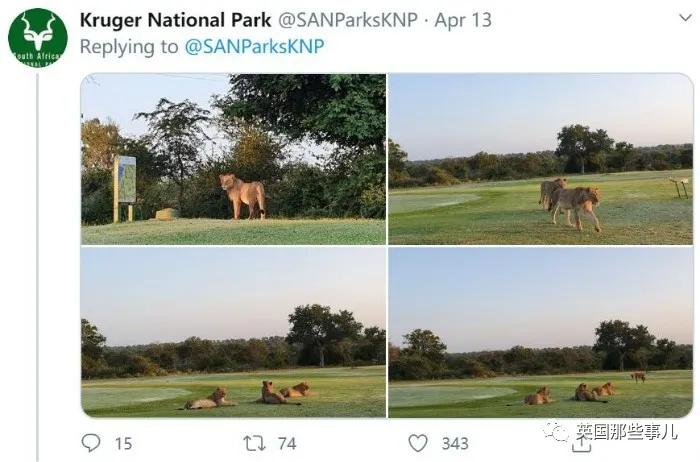Expand the tweet options chevron menu

[x=685, y=18]
